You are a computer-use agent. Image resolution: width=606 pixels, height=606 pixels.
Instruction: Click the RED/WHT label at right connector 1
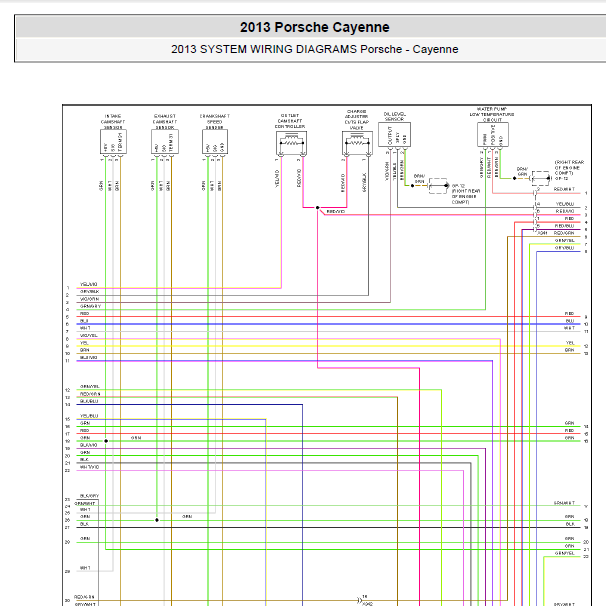[x=564, y=189]
